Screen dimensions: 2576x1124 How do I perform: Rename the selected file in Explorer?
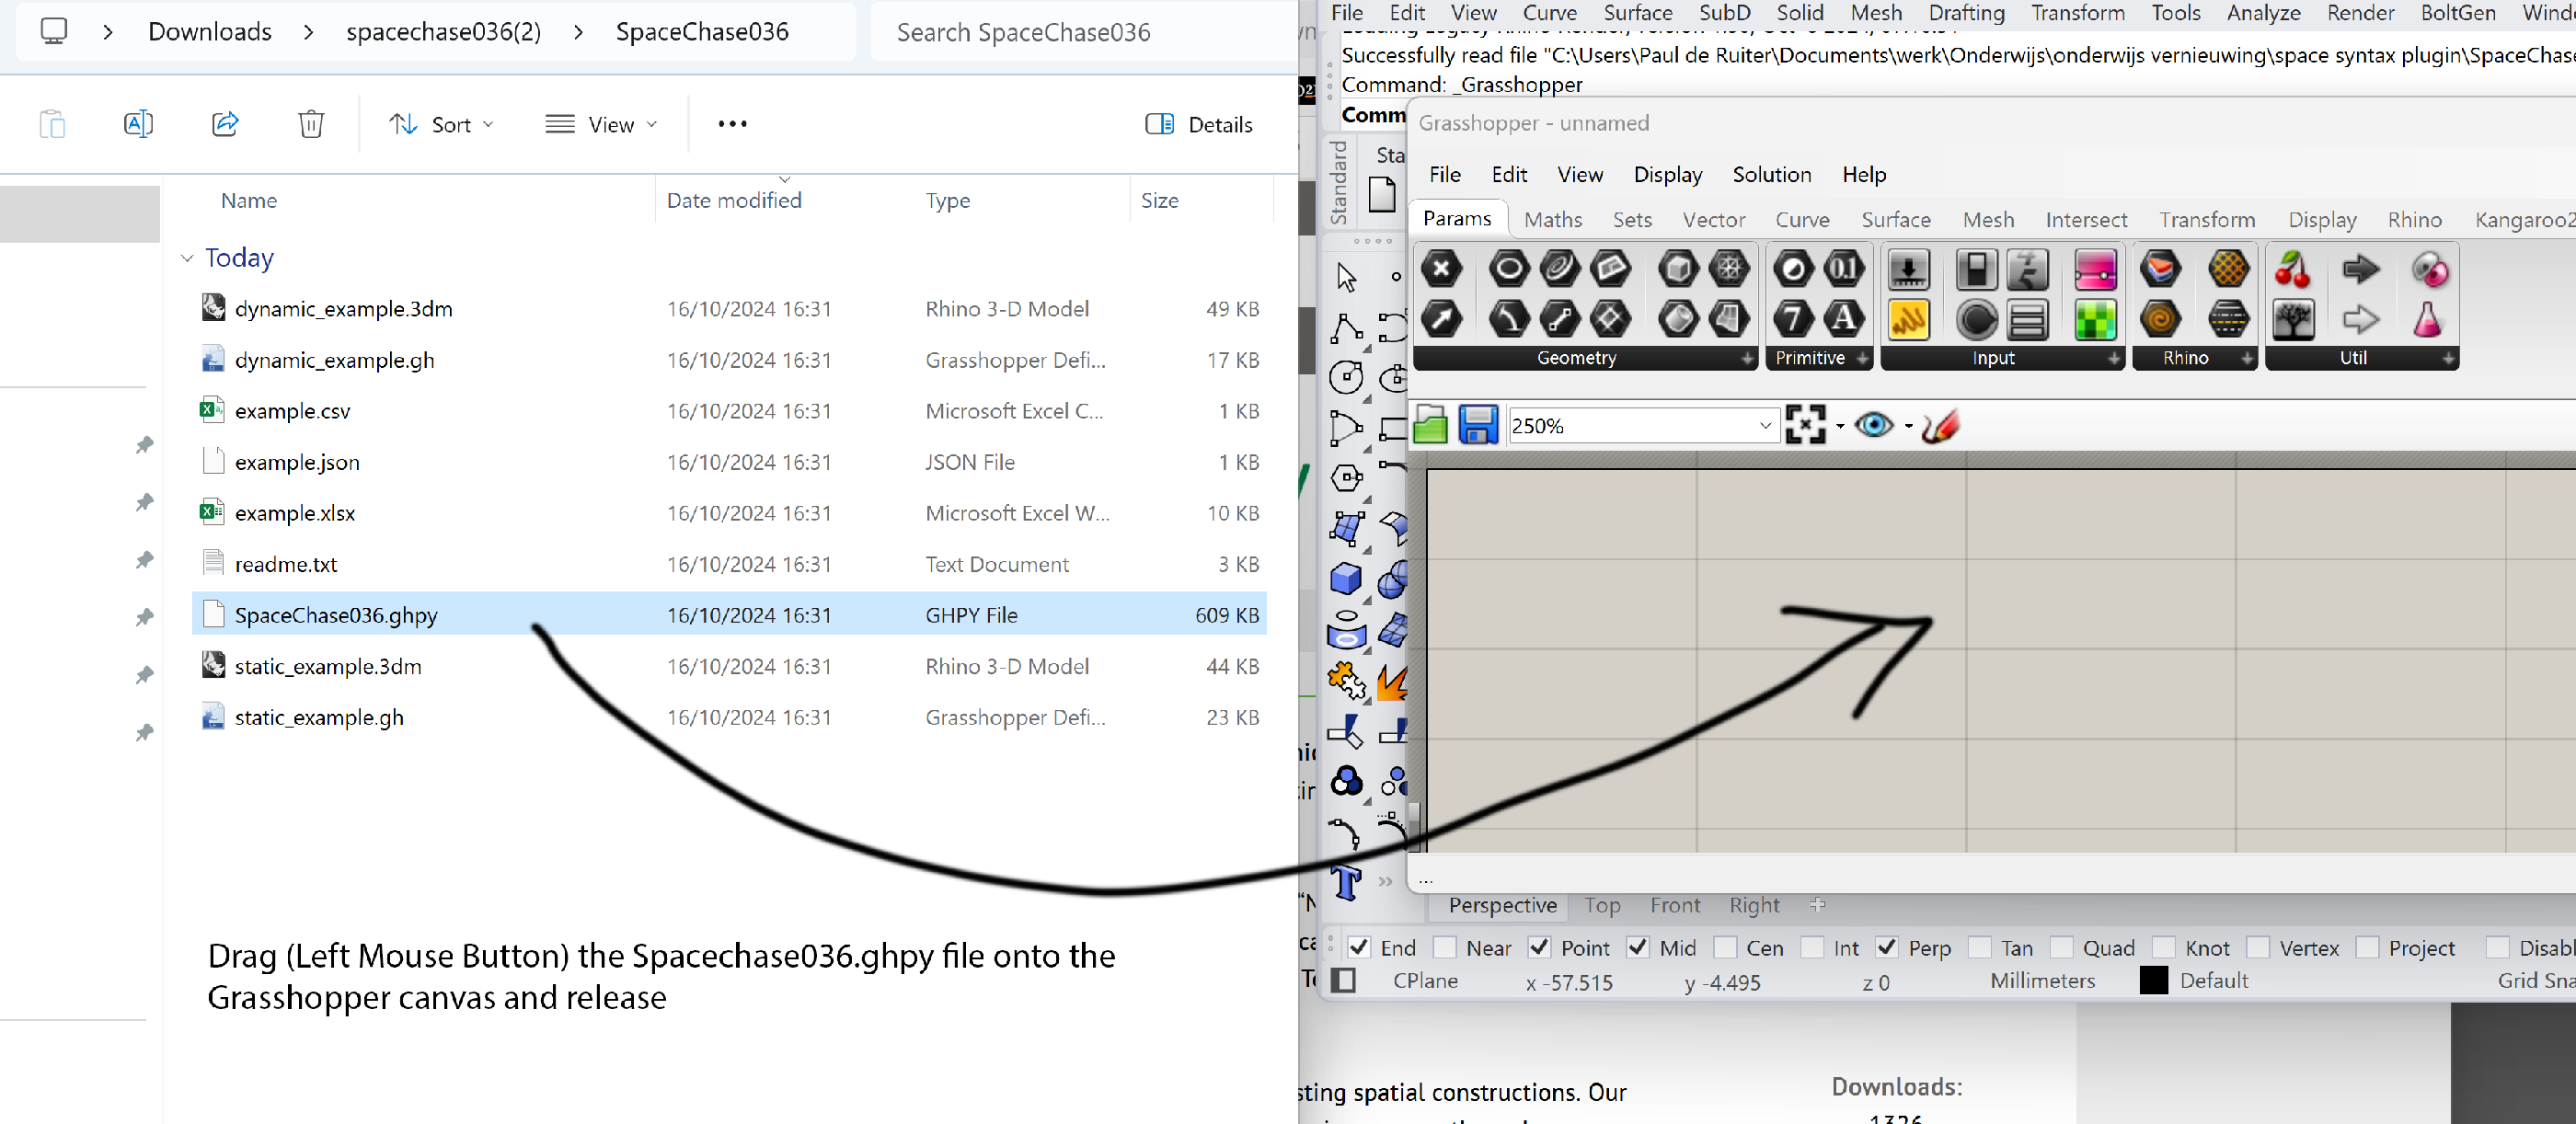[138, 124]
